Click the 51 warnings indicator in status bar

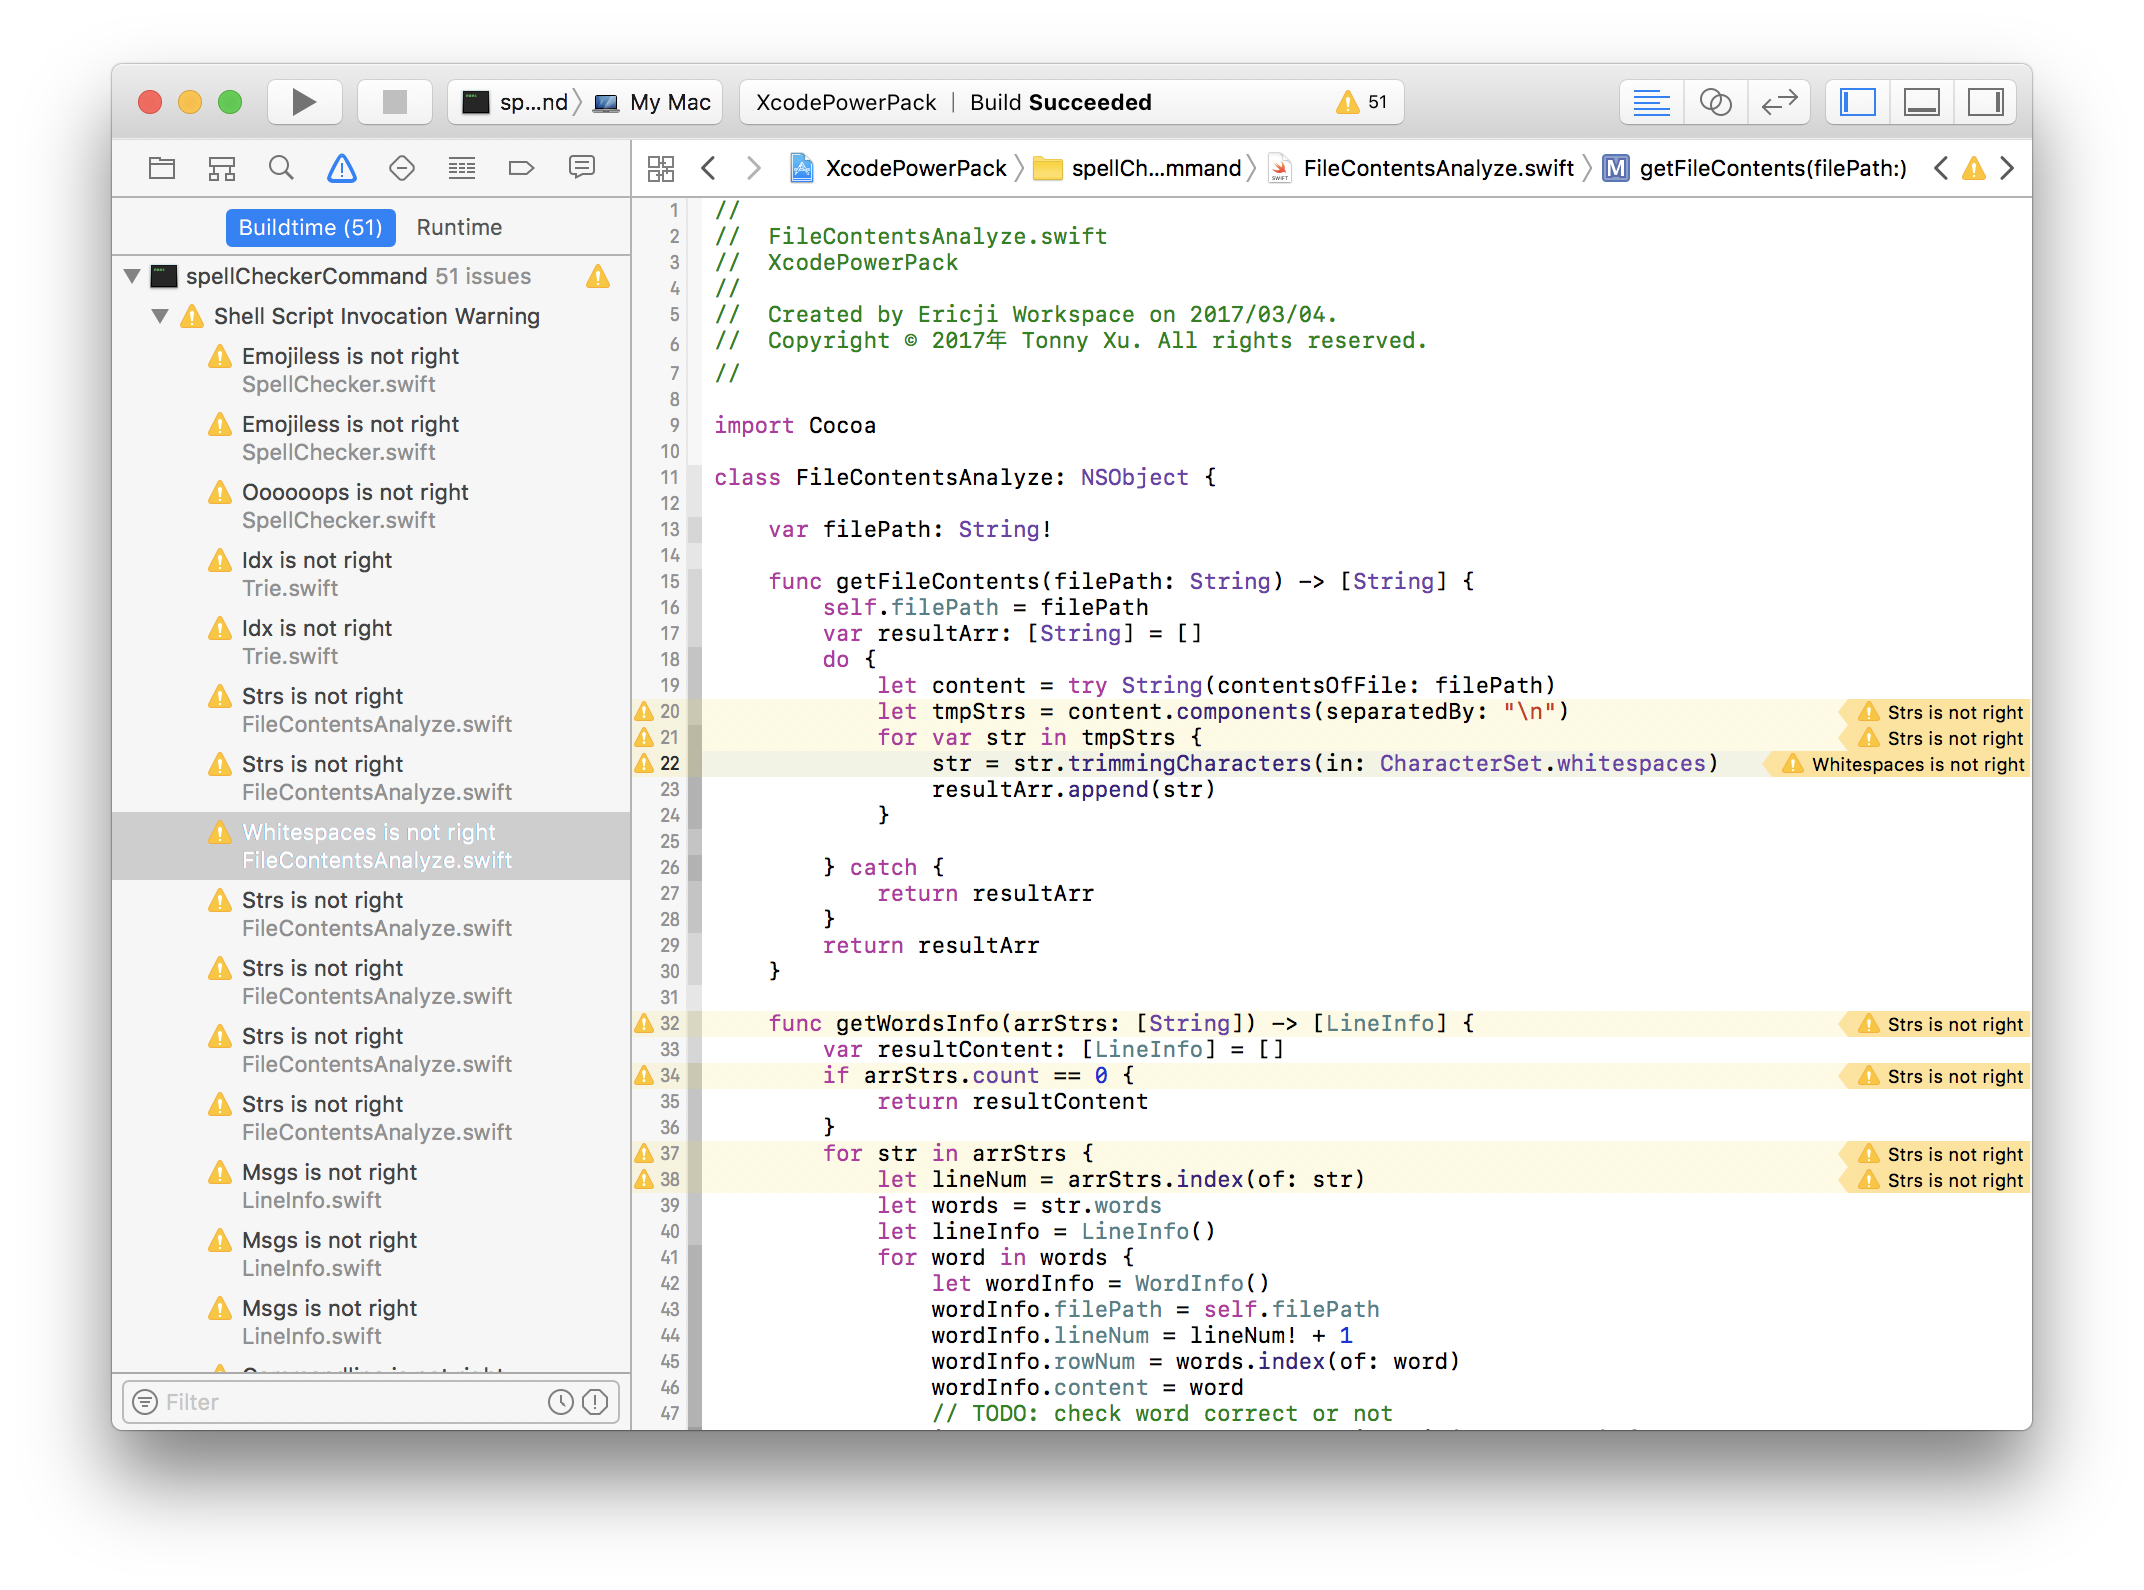pos(1363,102)
